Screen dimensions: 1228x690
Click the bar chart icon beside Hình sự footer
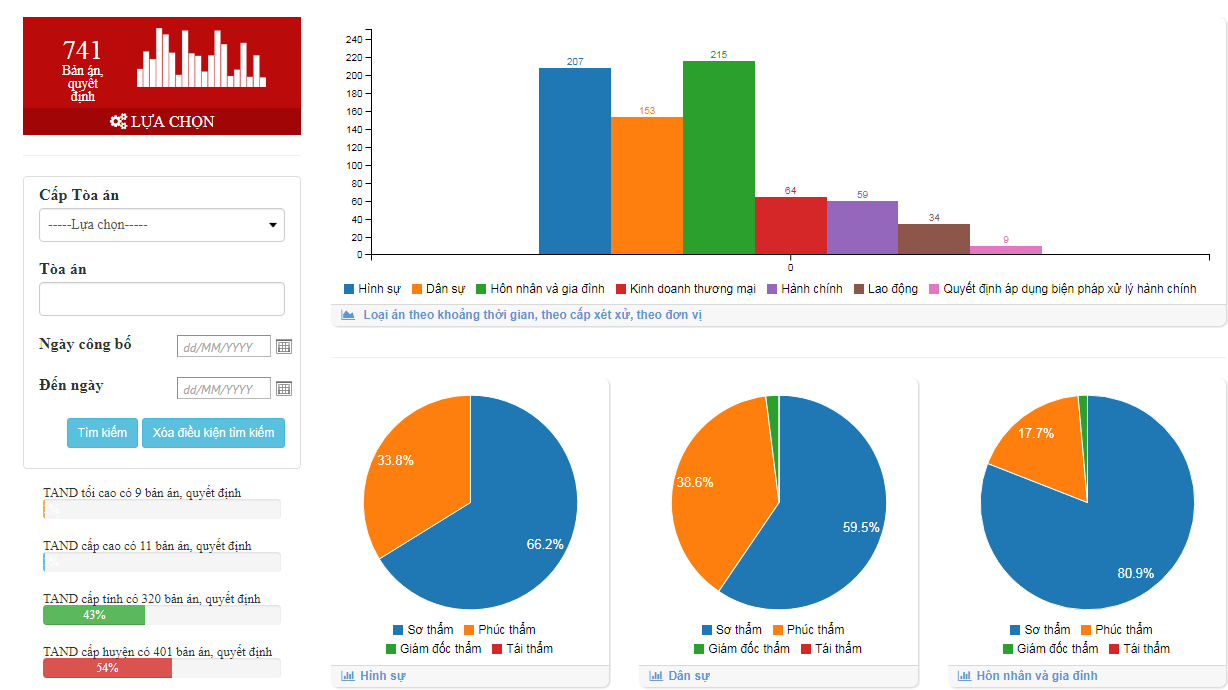(x=348, y=676)
